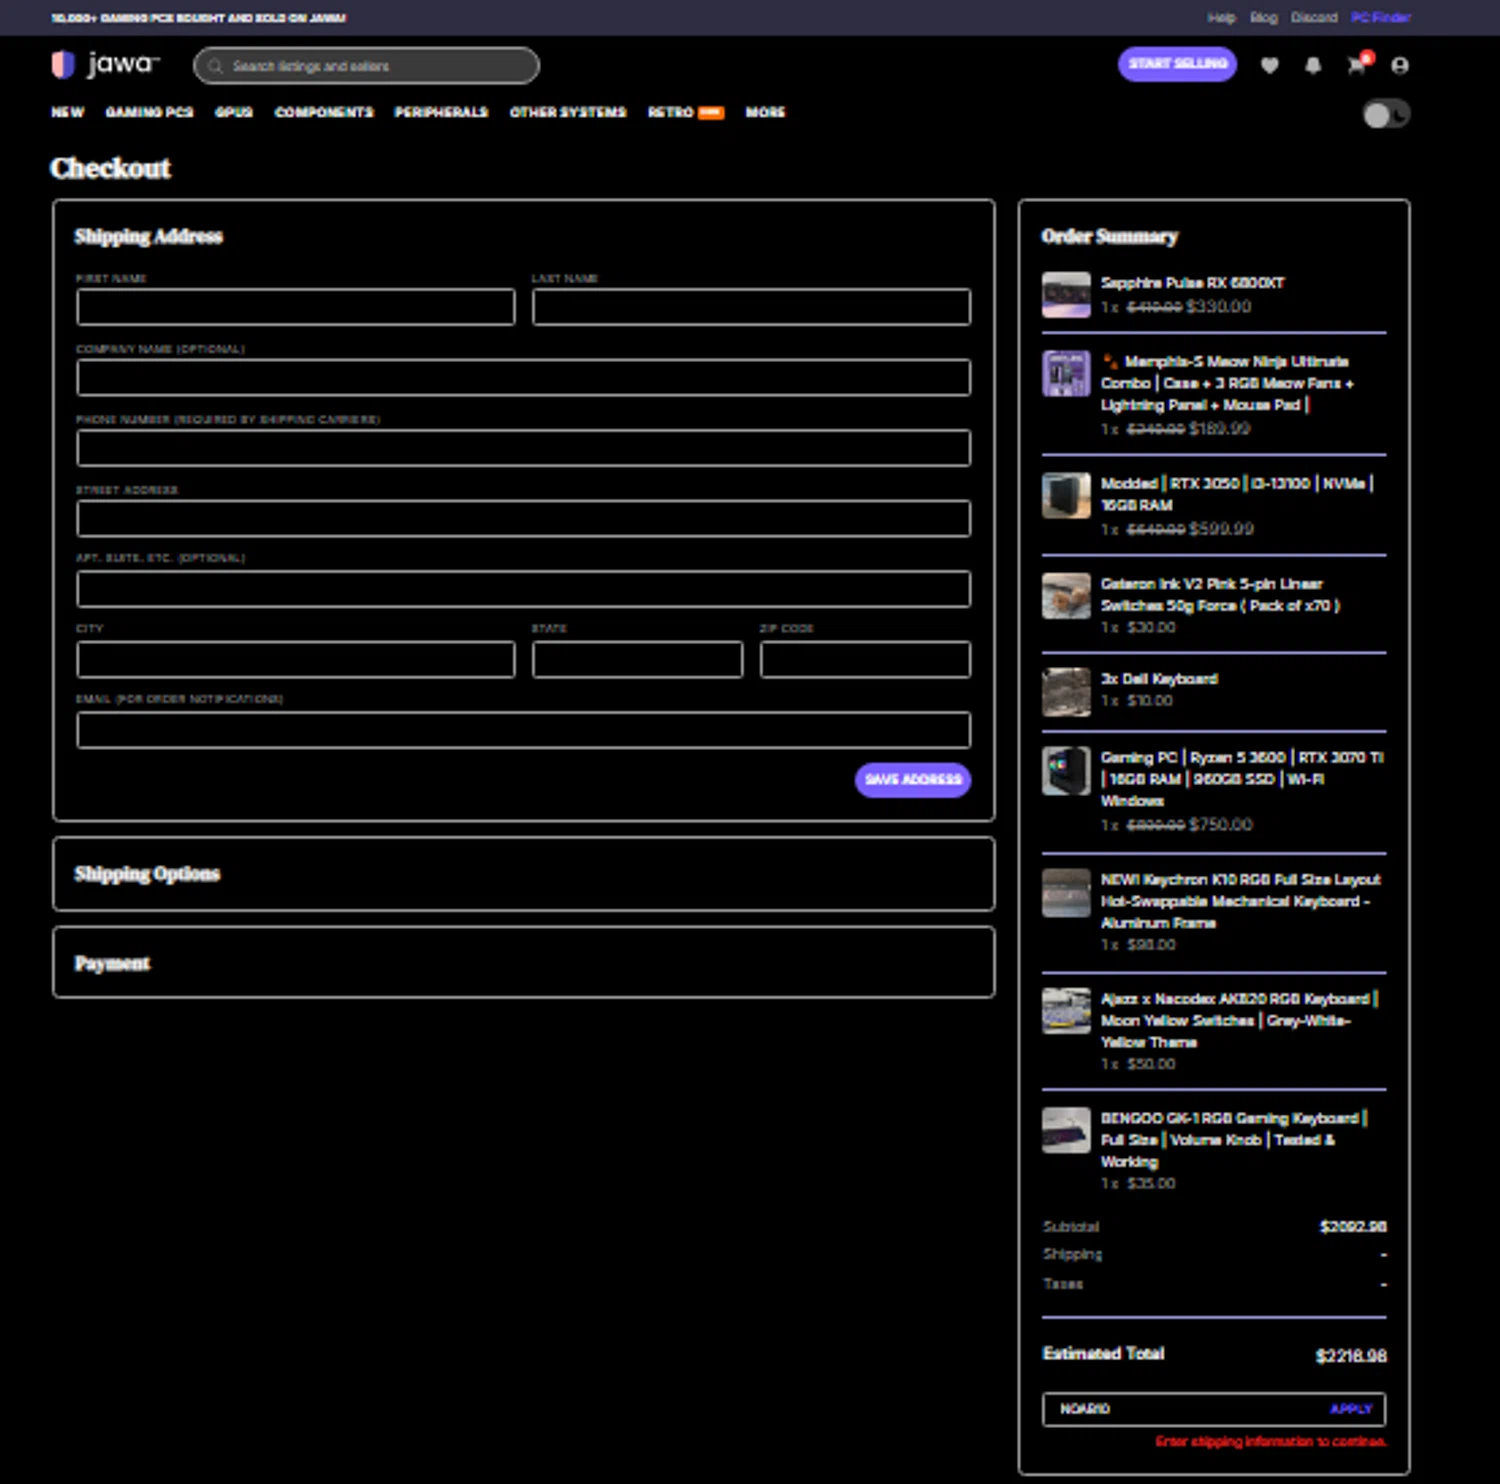Open the New menu item
1500x1484 pixels.
(68, 112)
